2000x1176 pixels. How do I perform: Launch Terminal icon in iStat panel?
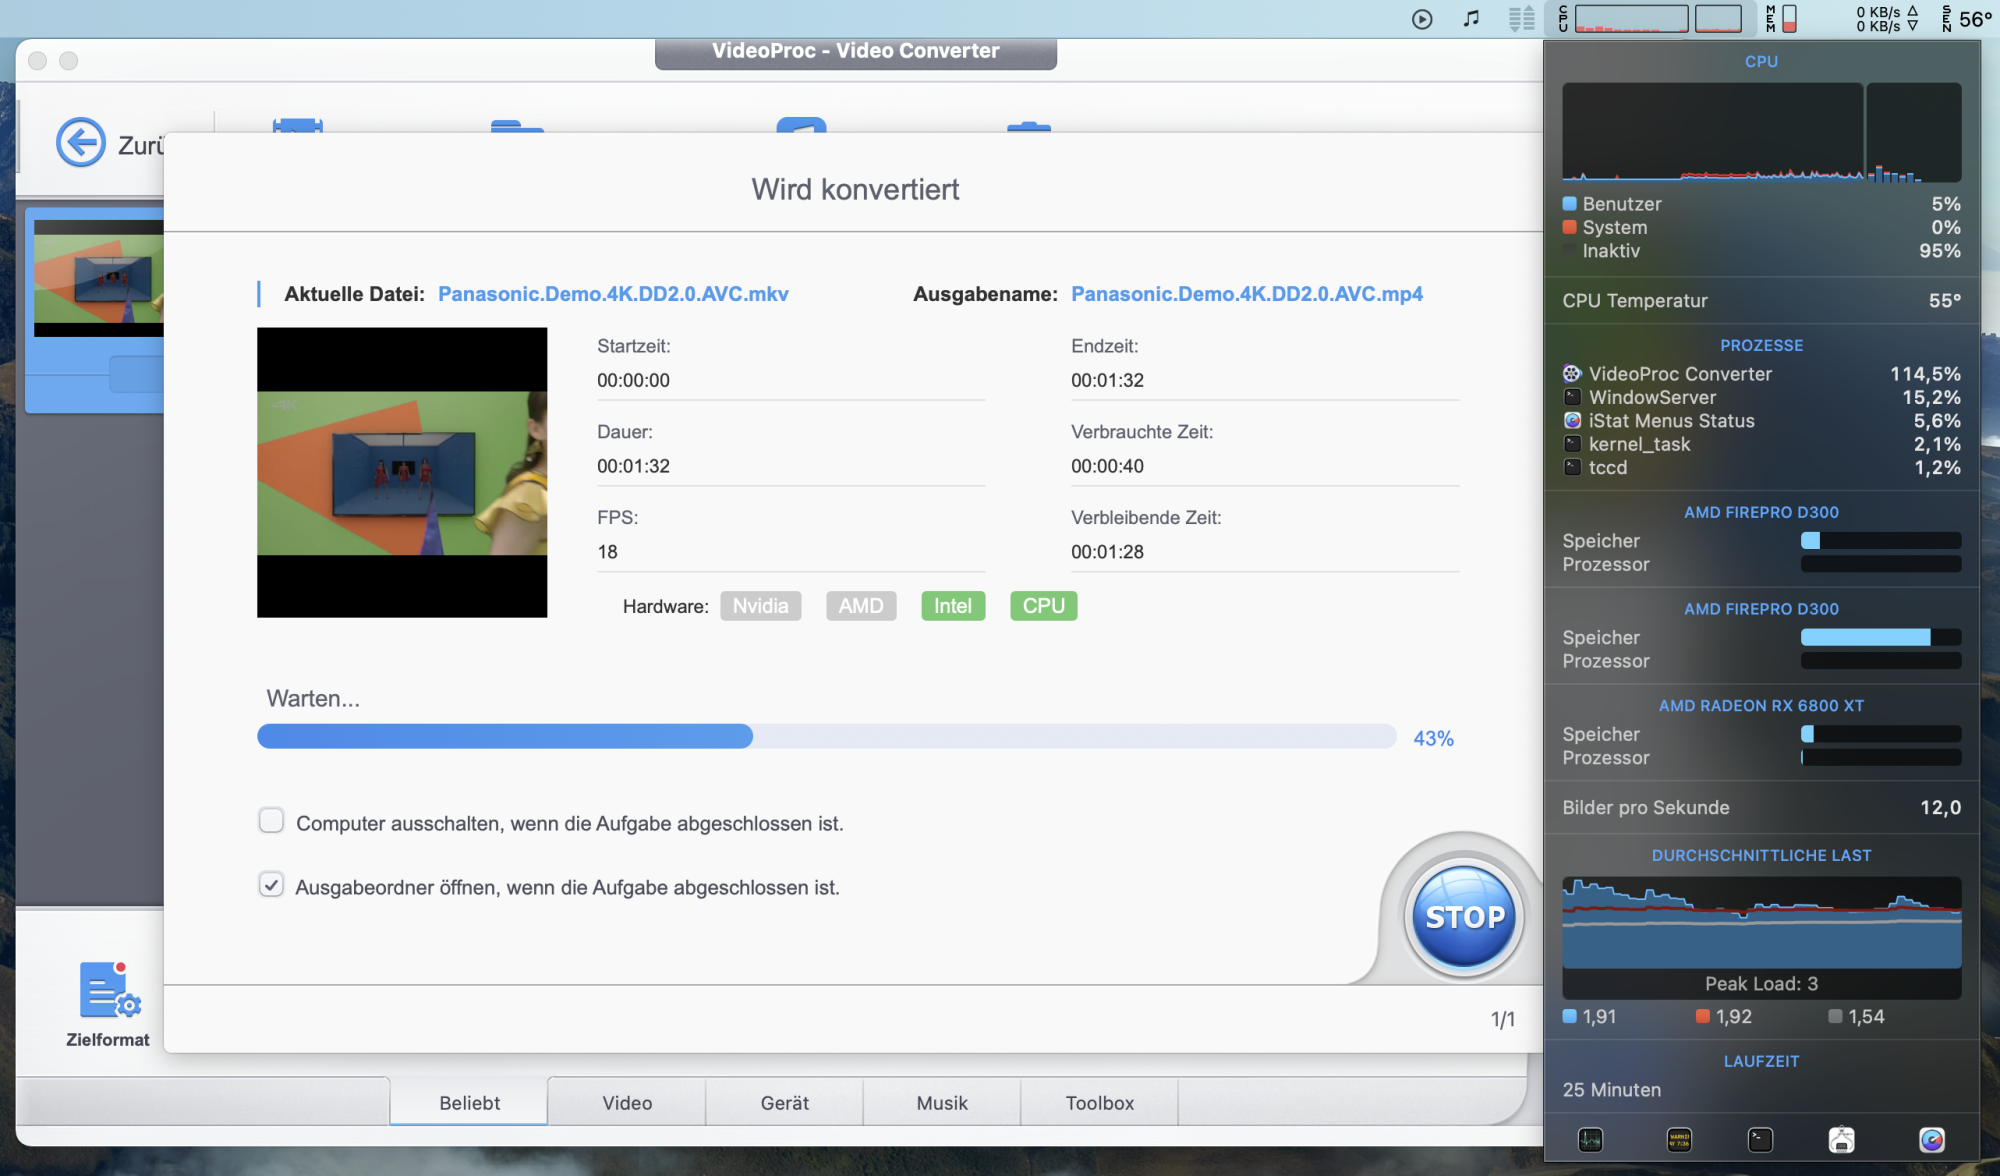click(x=1760, y=1139)
